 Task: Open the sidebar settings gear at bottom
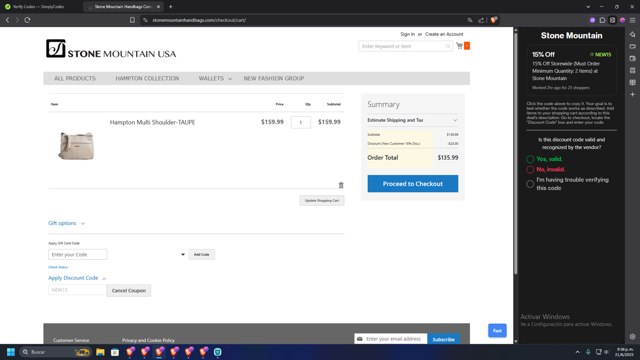point(632,337)
